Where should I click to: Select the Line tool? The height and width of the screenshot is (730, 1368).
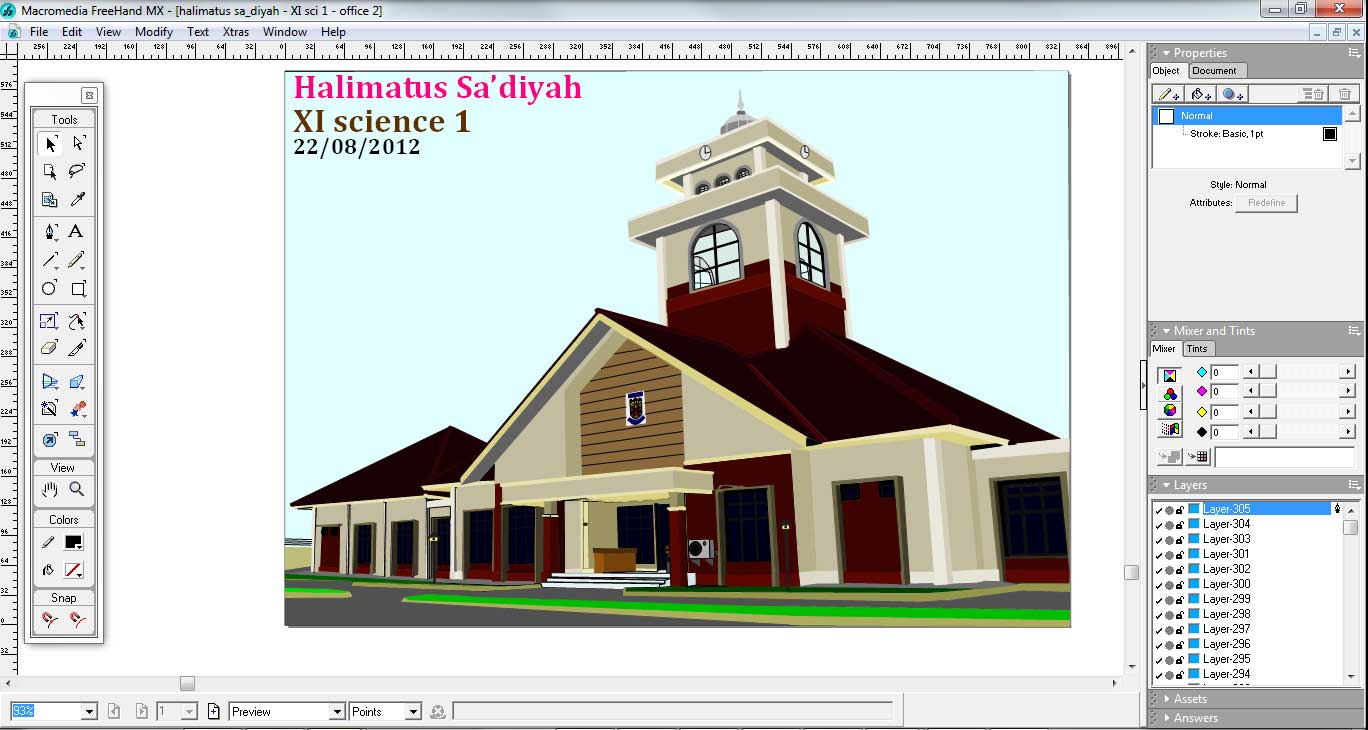(50, 260)
